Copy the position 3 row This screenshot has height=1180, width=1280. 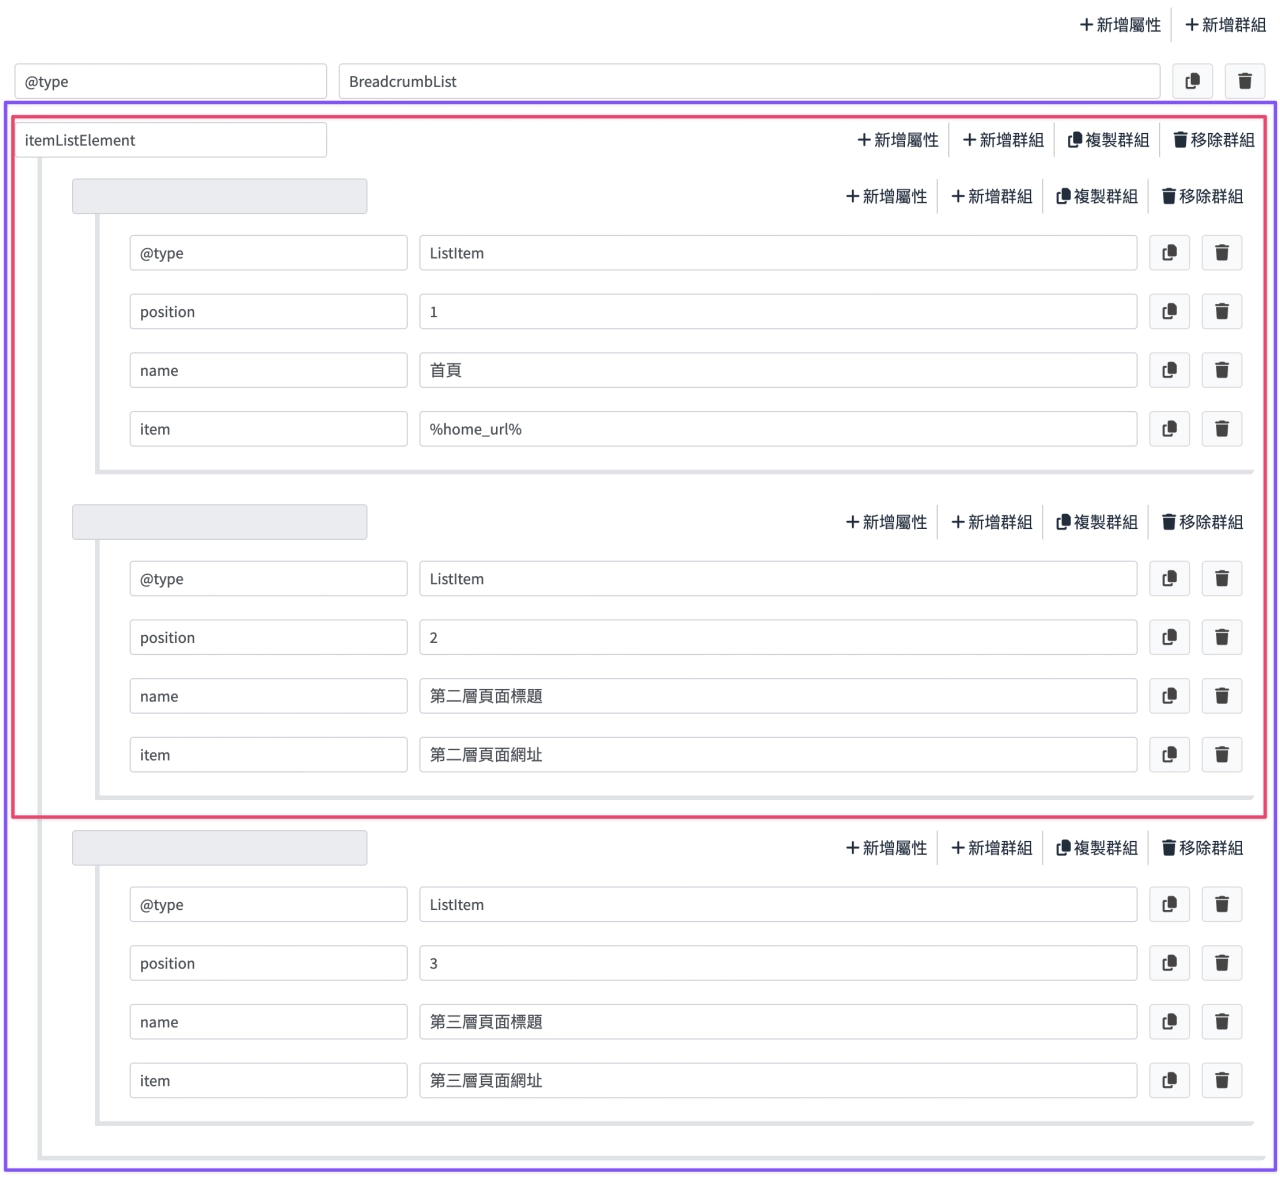coord(1170,963)
